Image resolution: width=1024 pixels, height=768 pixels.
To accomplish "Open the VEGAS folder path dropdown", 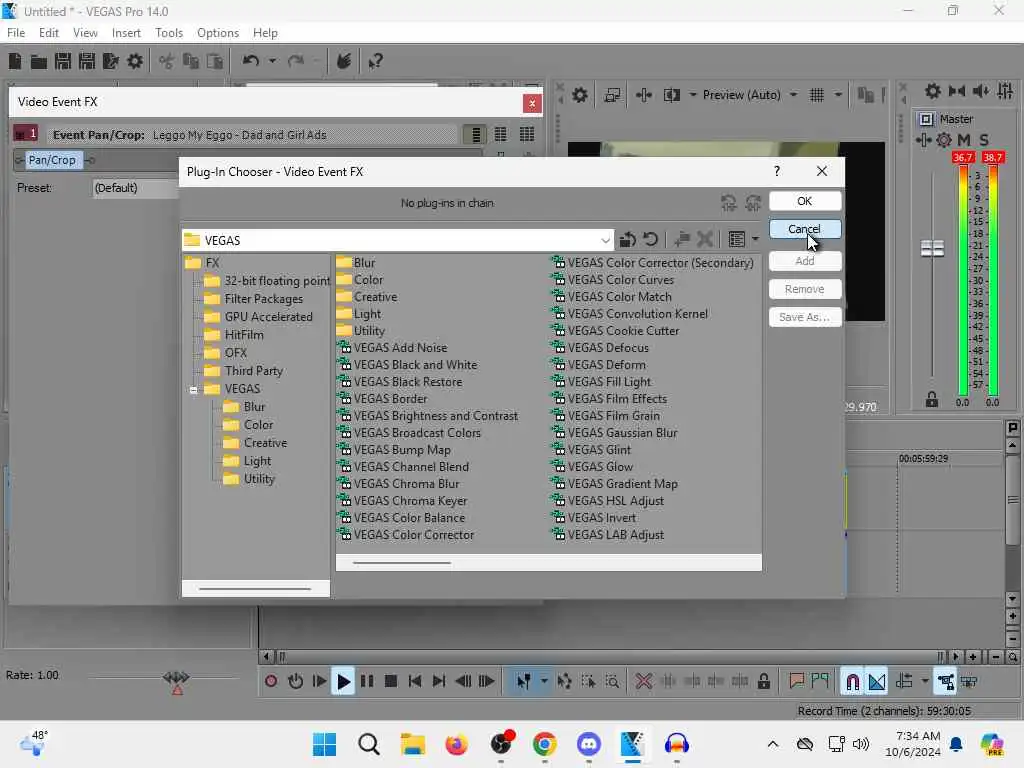I will pos(605,240).
